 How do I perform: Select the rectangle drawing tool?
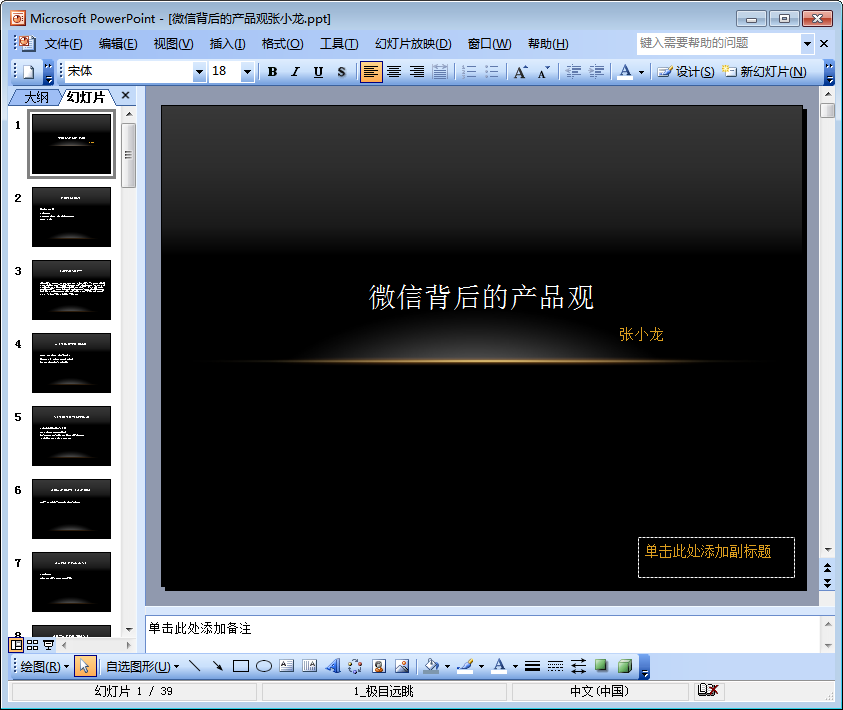pyautogui.click(x=241, y=666)
